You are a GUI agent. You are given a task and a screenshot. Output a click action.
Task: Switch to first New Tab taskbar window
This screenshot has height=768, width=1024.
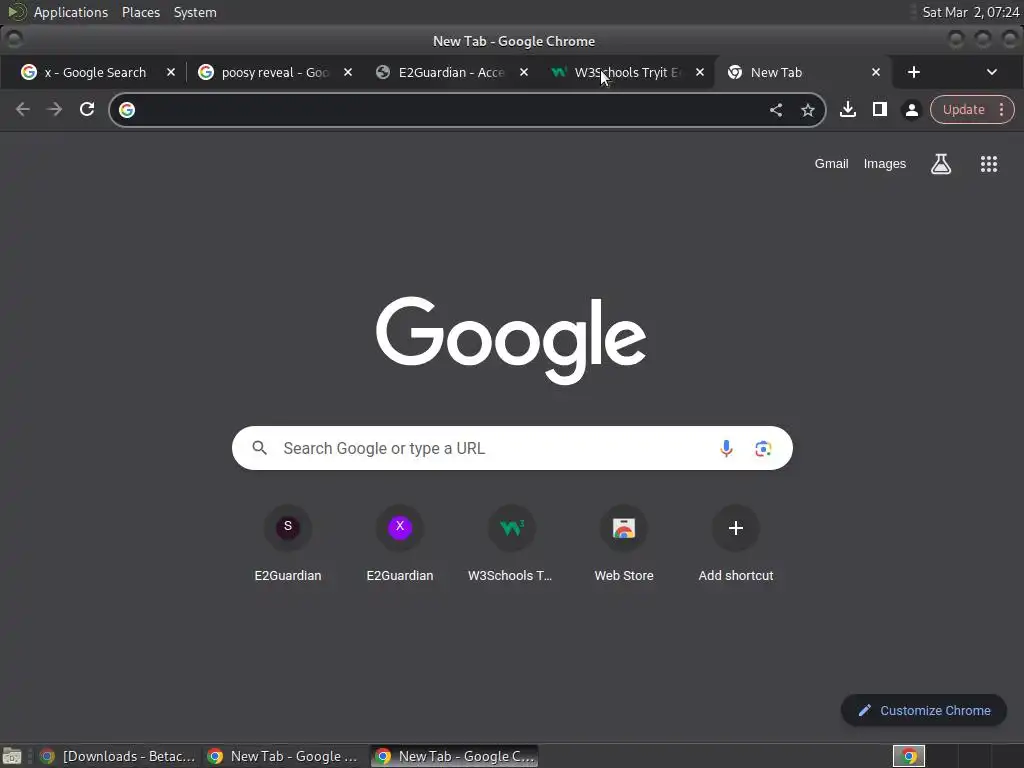[282, 756]
